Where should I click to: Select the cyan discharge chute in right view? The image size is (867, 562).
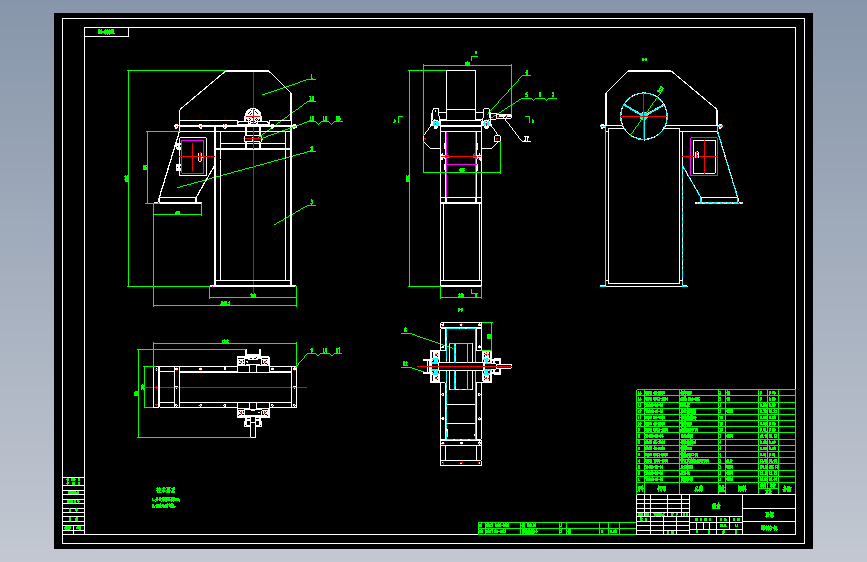(712, 166)
